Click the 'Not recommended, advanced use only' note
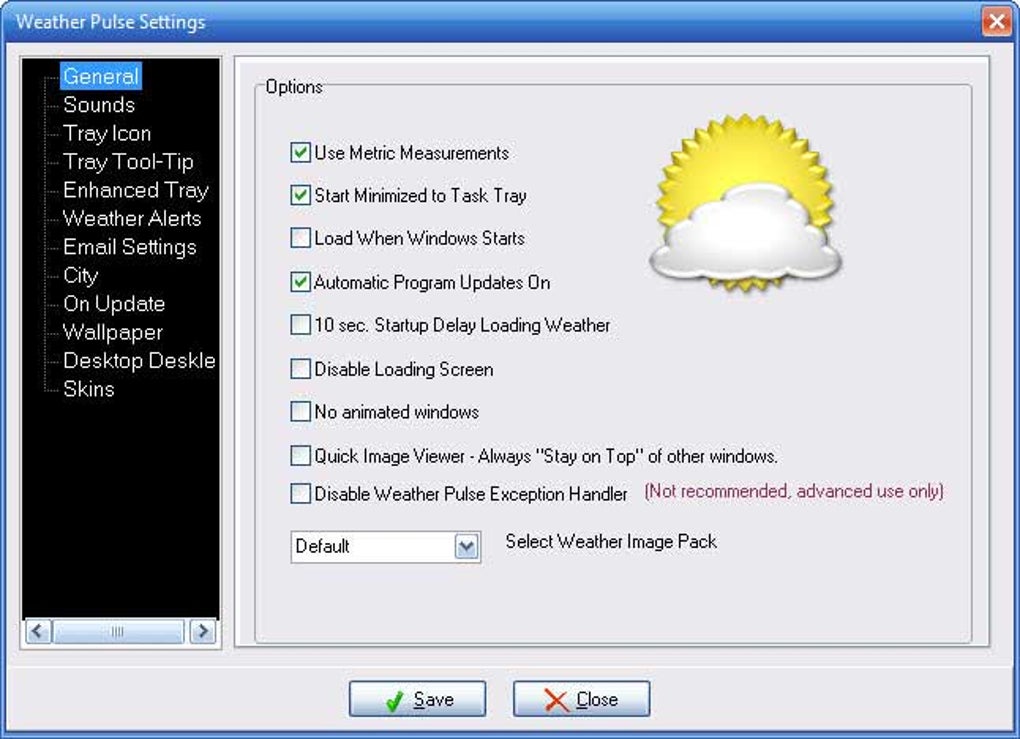Screen dimensions: 1020x739 click(794, 491)
